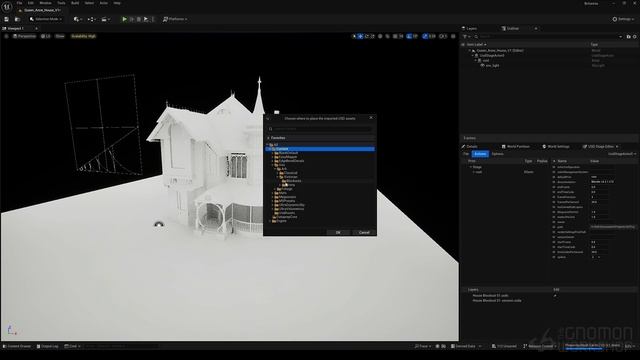Click the Stop simulation icon

(x=139, y=19)
